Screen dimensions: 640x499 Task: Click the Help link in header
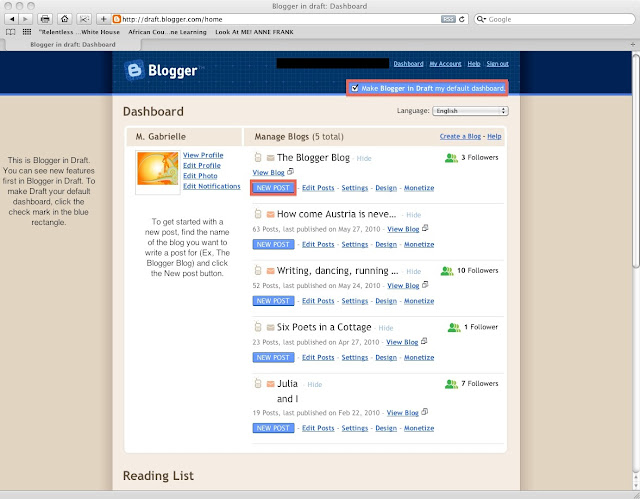tap(474, 64)
